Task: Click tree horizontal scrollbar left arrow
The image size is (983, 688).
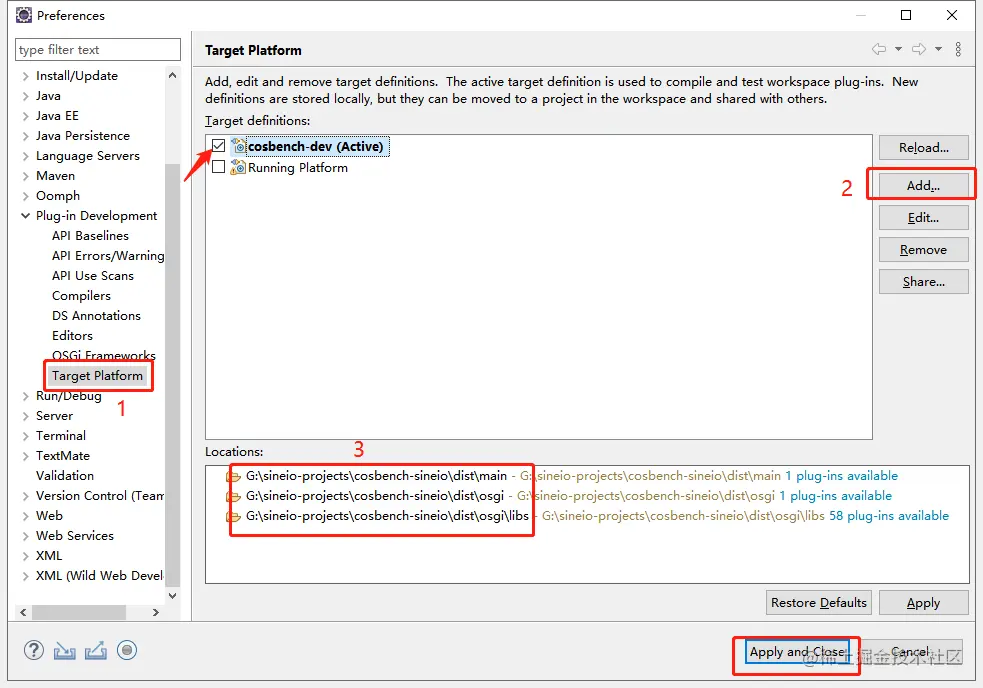Action: tap(23, 612)
